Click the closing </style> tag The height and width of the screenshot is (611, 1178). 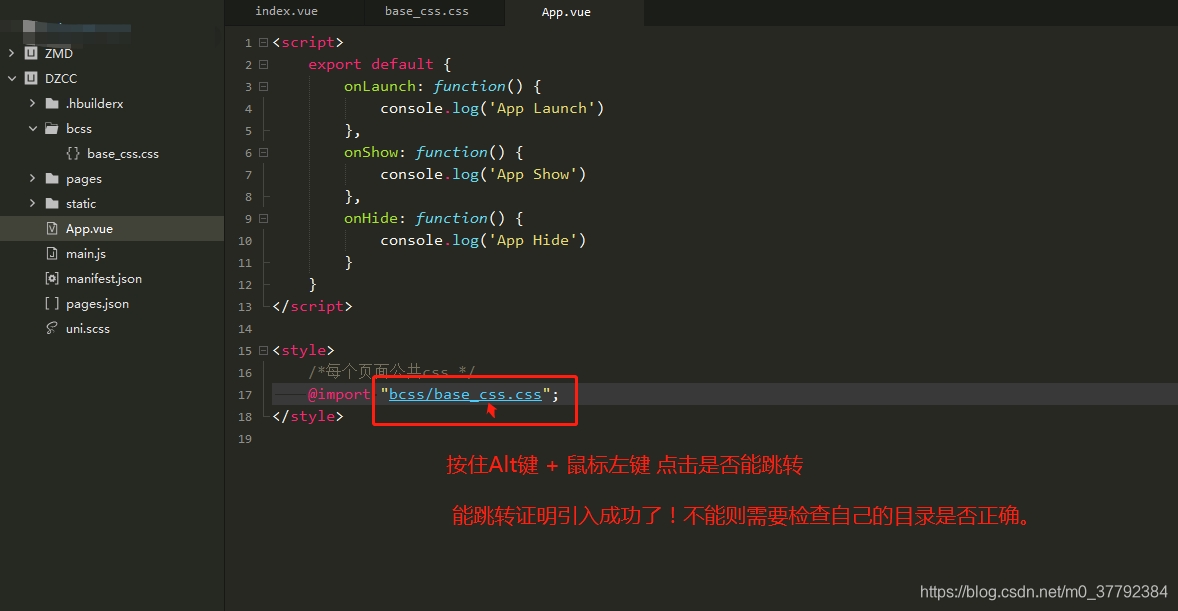point(308,416)
